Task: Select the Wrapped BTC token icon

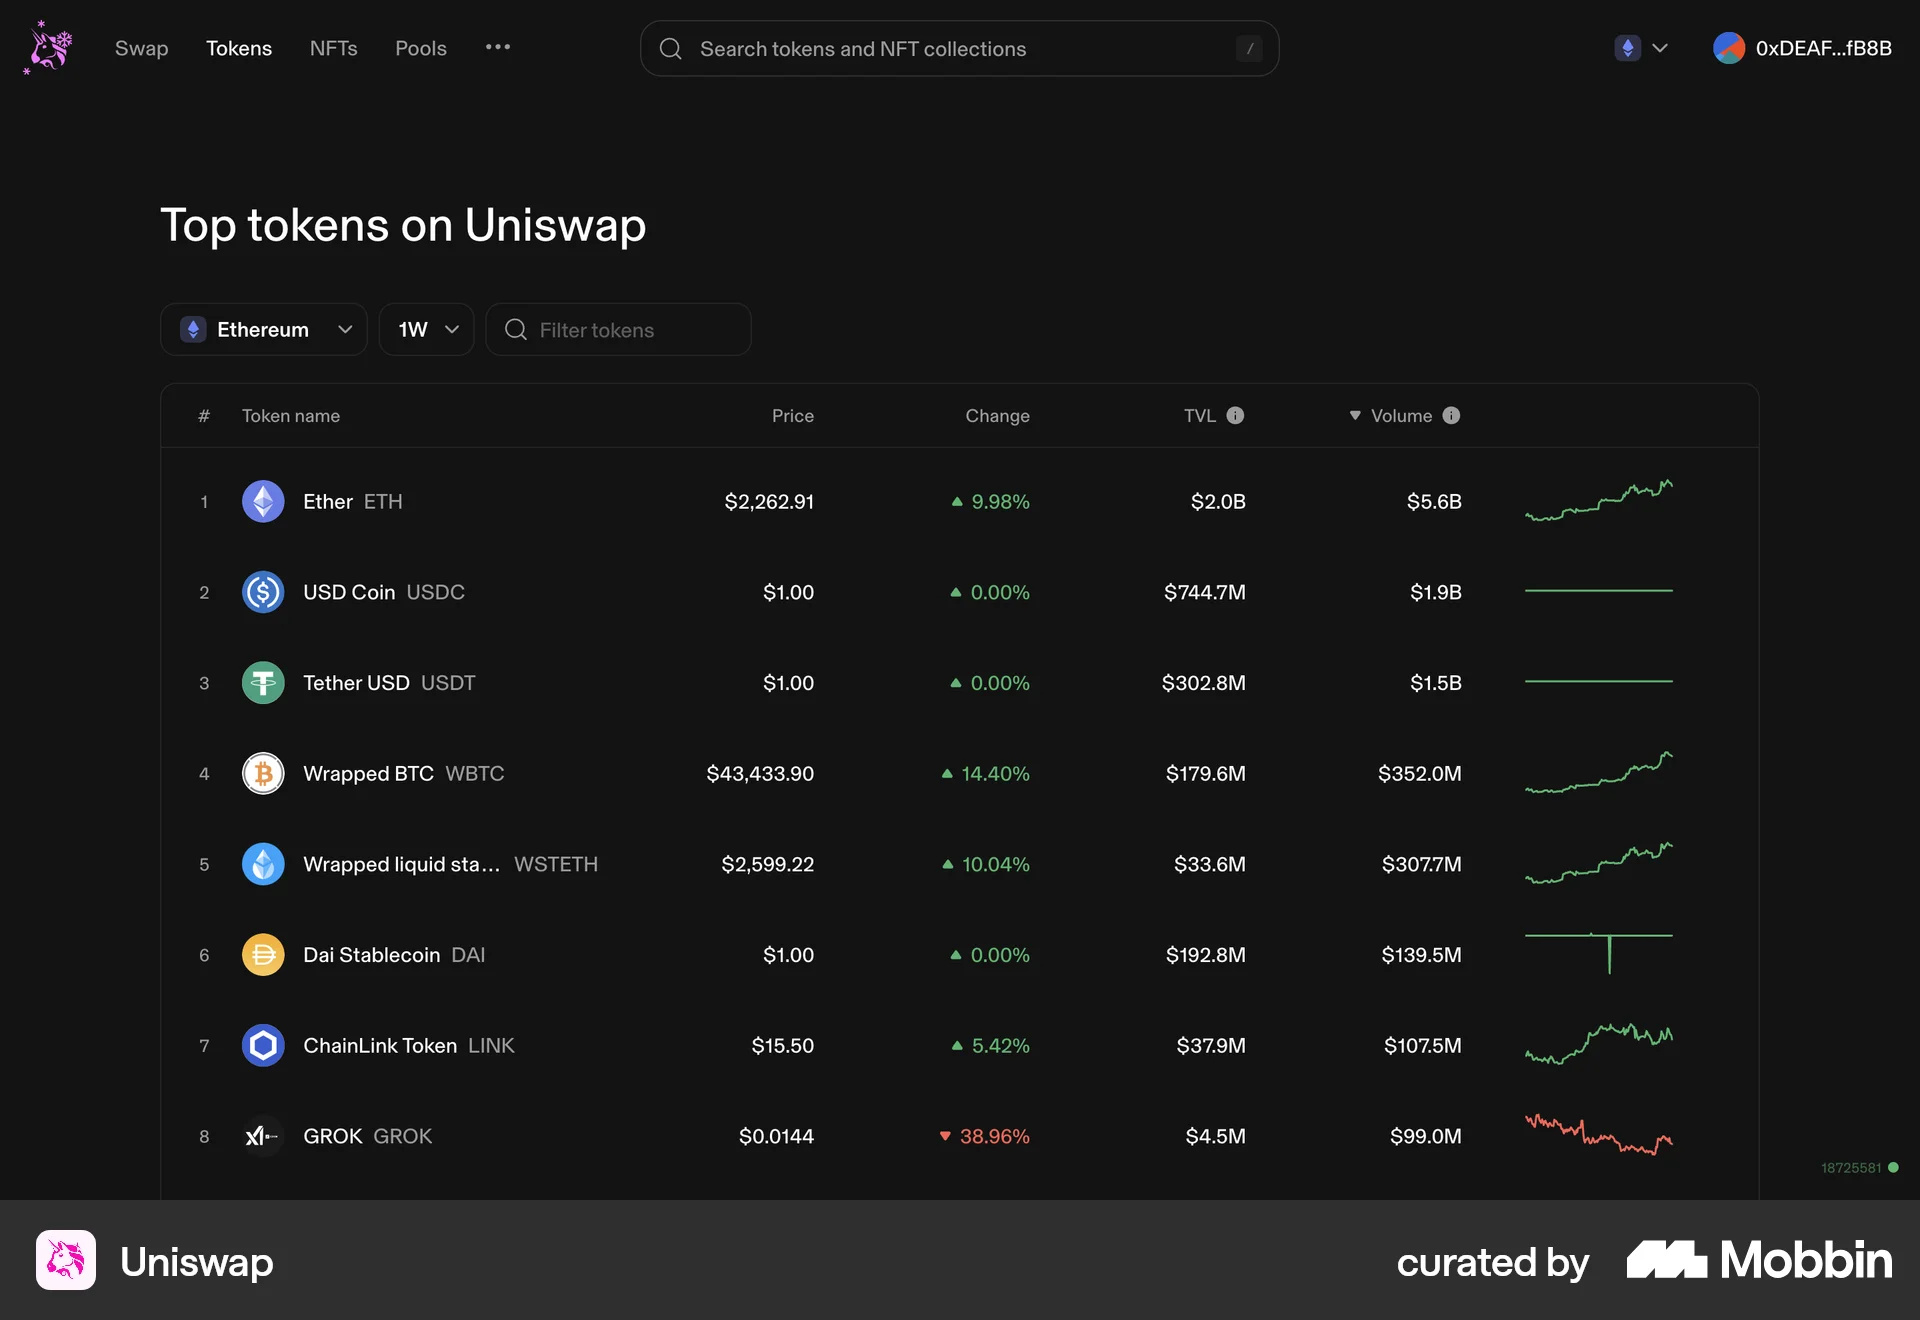Action: (x=263, y=773)
